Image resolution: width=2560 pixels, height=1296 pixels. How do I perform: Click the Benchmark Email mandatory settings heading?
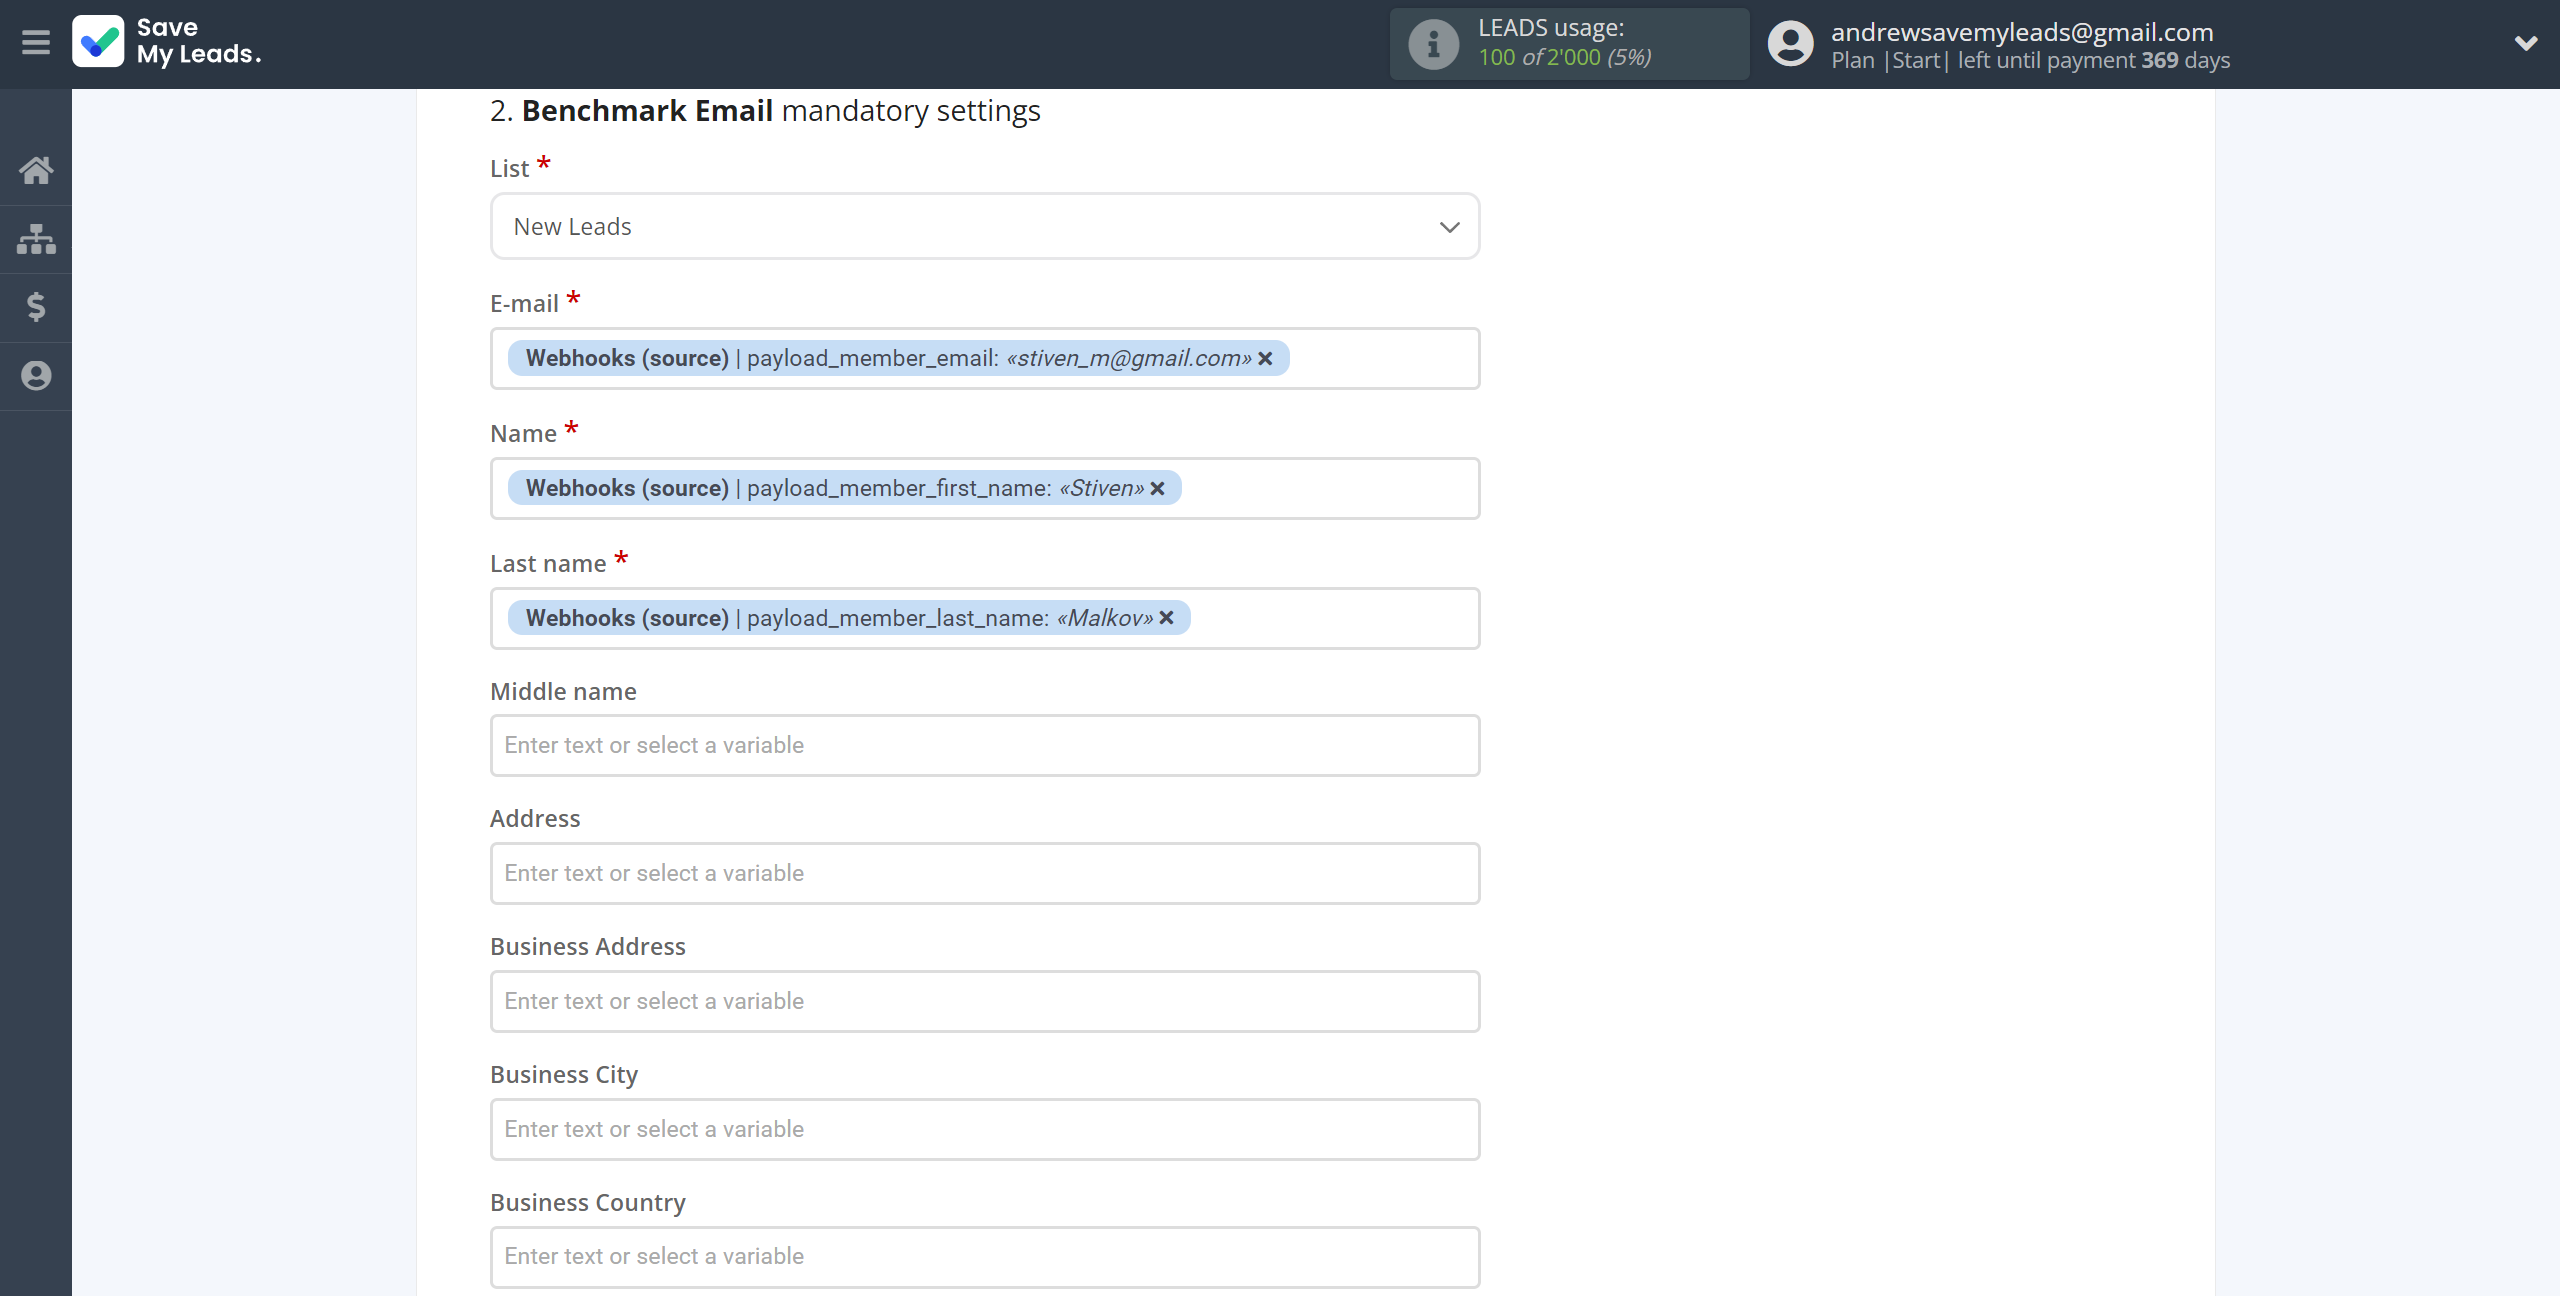click(765, 111)
